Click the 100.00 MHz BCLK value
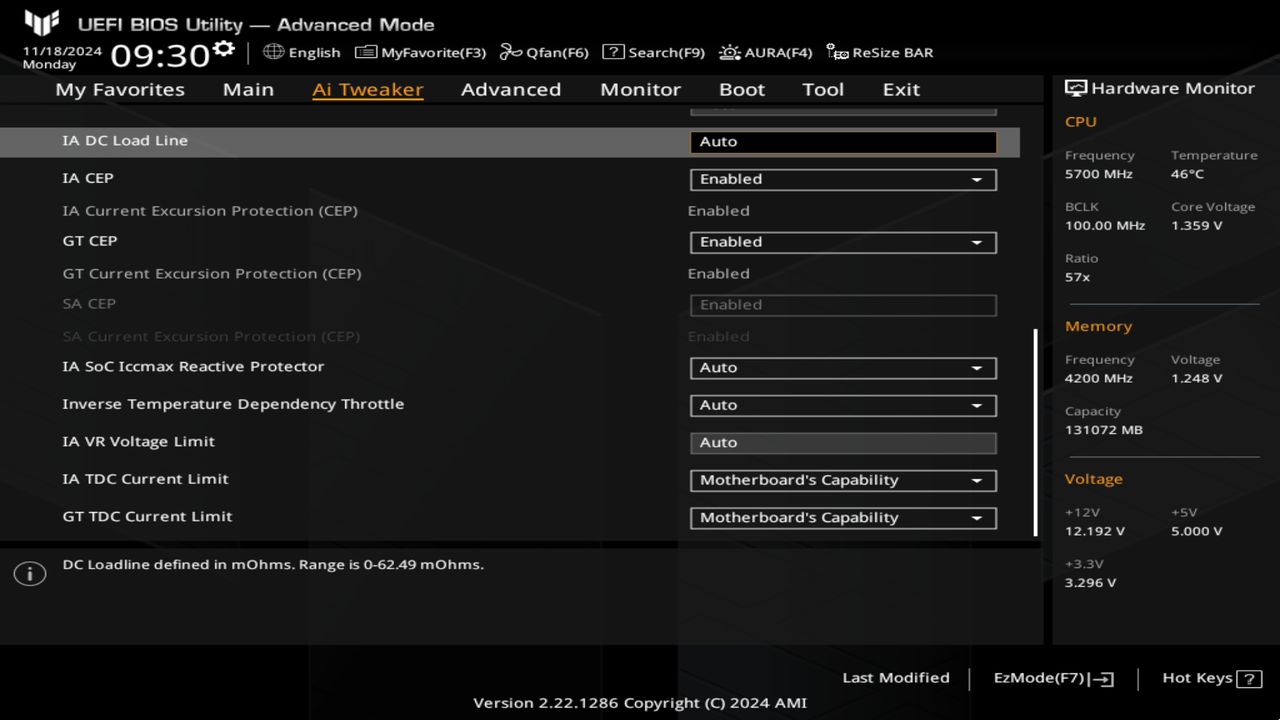The height and width of the screenshot is (720, 1280). click(x=1105, y=226)
